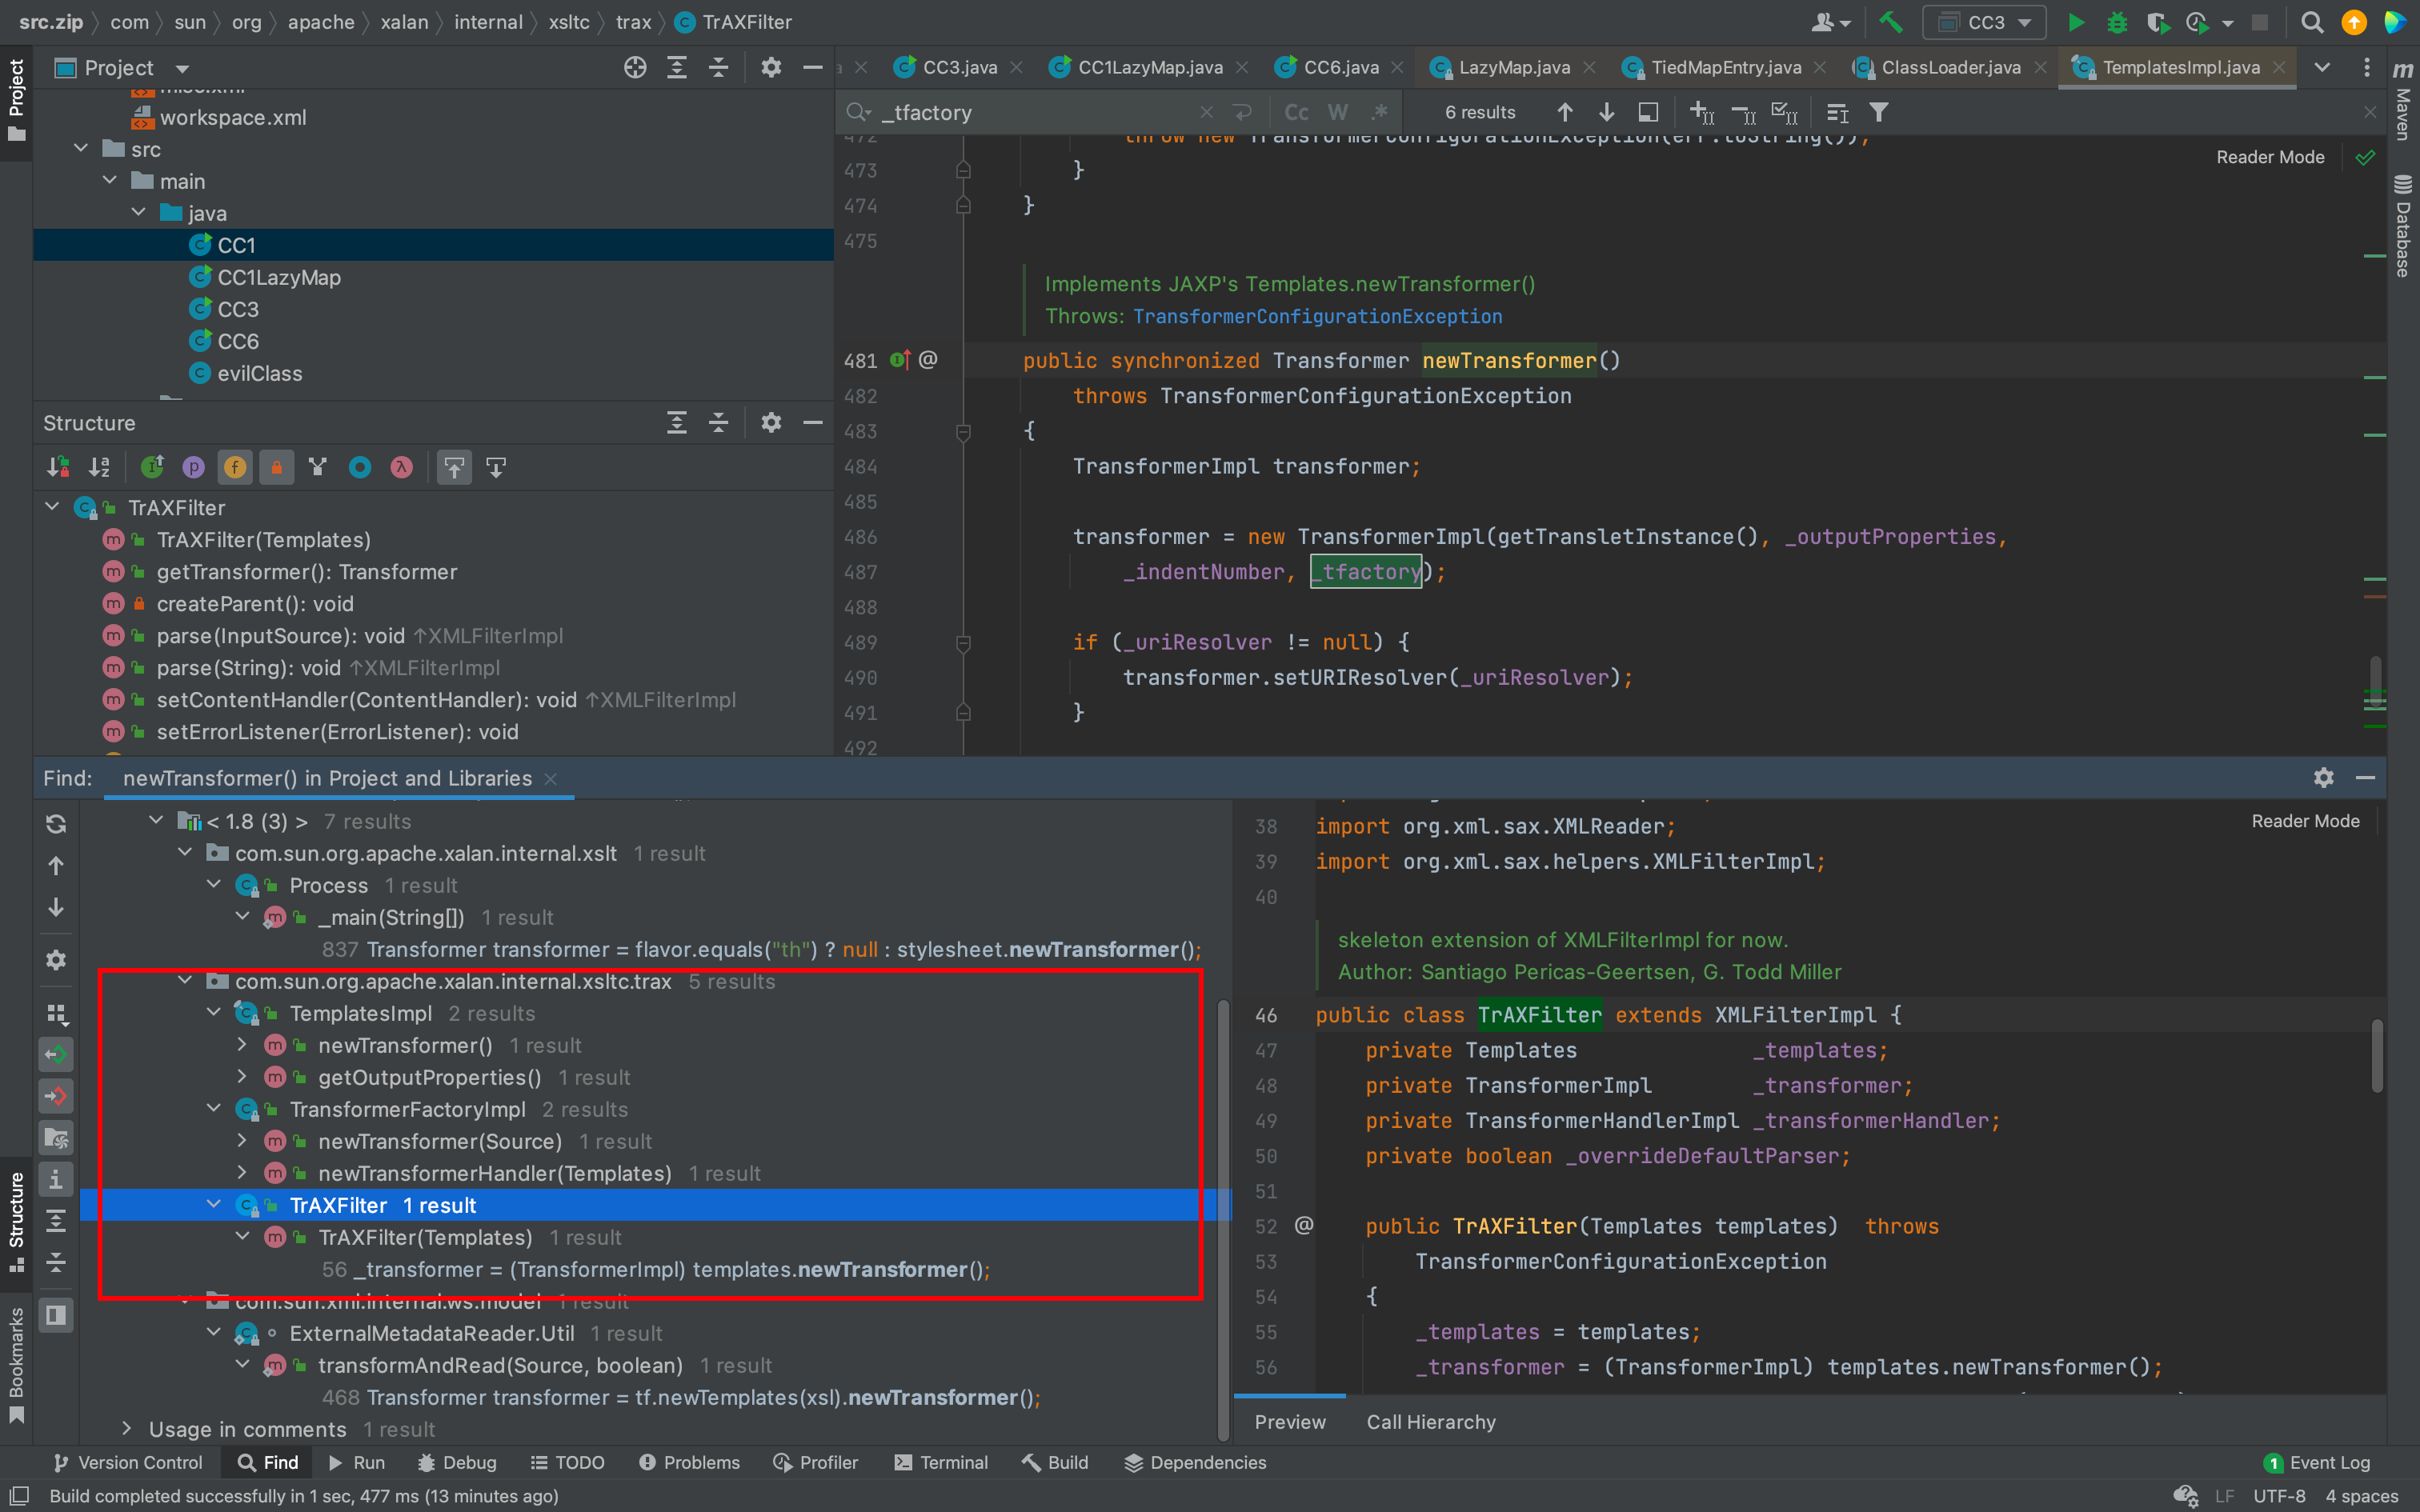This screenshot has height=1512, width=2420.
Task: Run CC3 with green play icon
Action: click(x=2076, y=22)
